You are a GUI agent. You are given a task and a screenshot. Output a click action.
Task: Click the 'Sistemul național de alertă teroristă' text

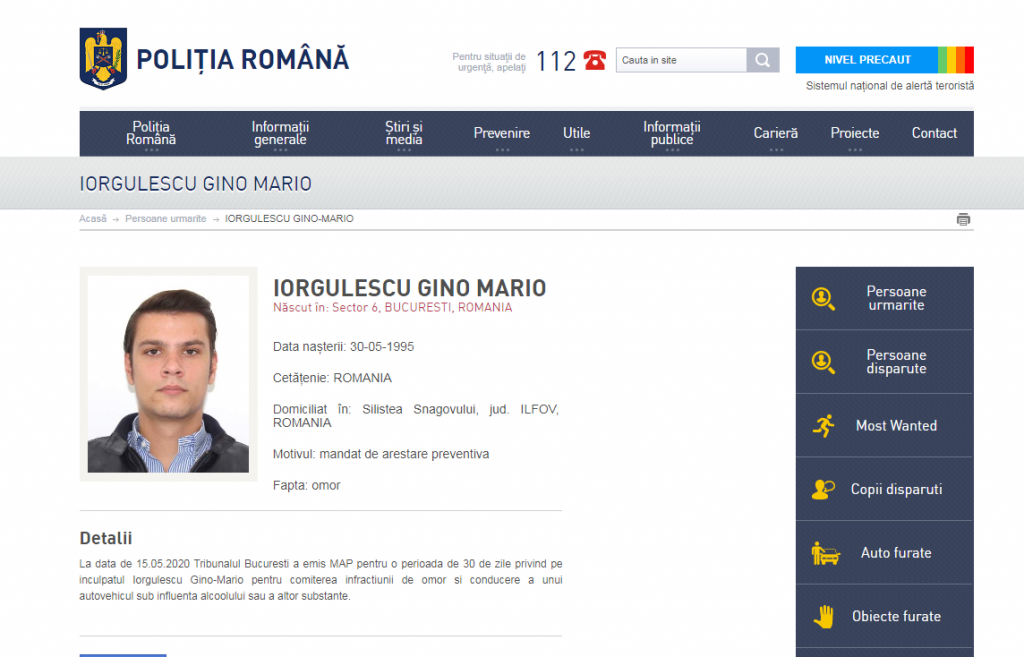click(889, 86)
